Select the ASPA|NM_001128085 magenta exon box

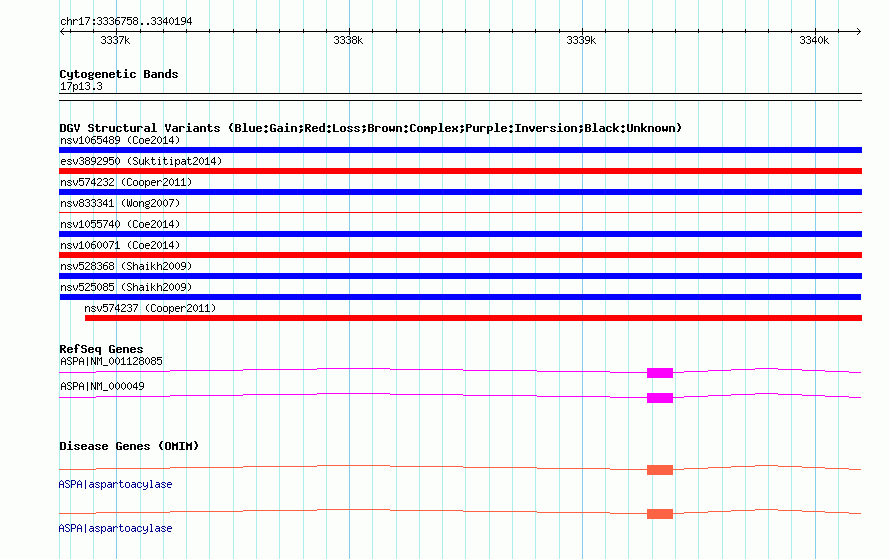660,373
